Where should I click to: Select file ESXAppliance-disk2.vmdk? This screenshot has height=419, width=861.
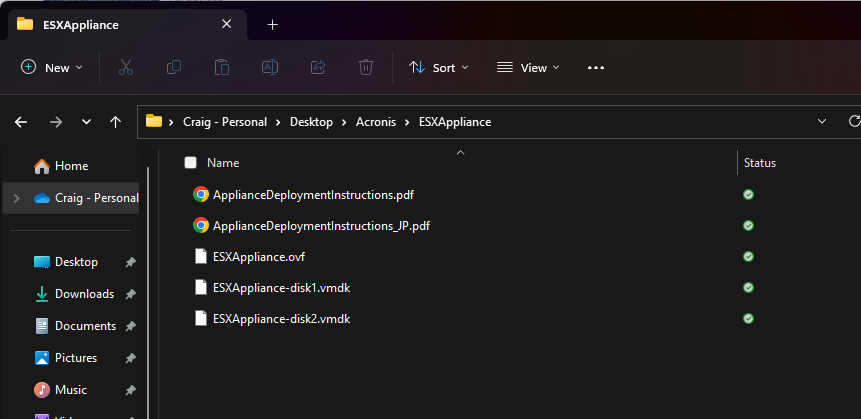coord(282,319)
